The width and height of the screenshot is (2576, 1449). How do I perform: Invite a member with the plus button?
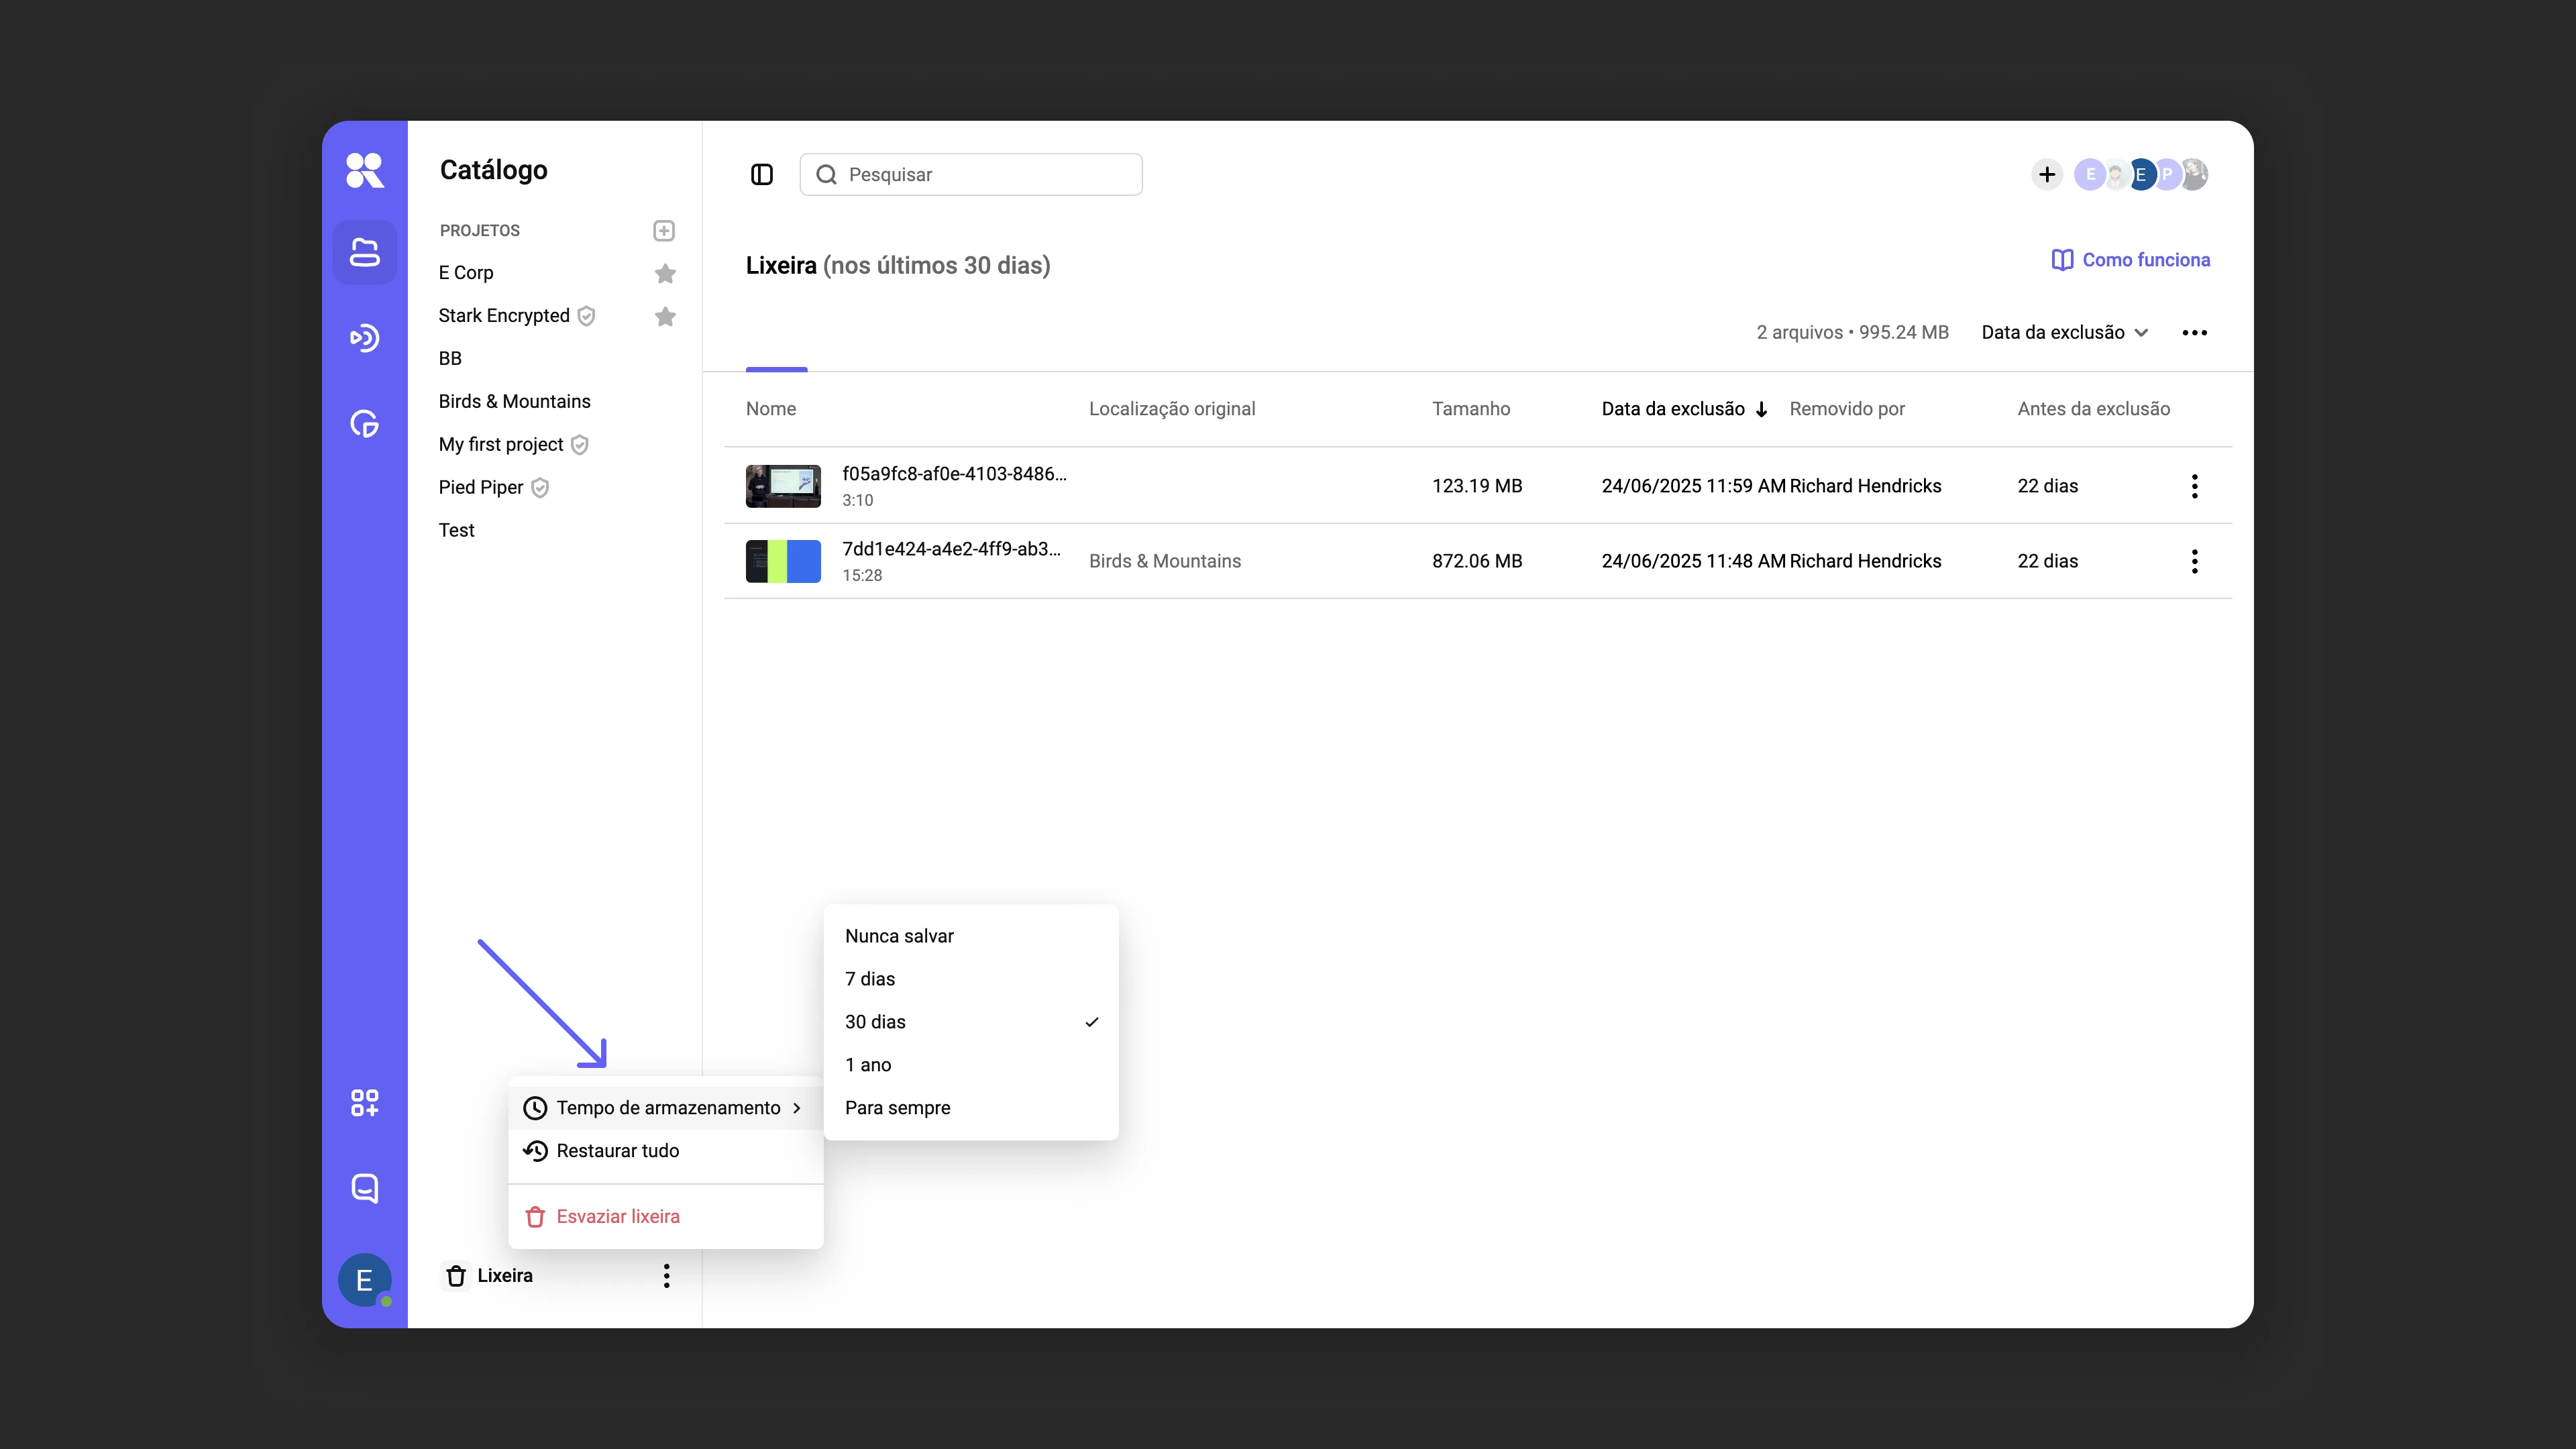[x=2047, y=175]
